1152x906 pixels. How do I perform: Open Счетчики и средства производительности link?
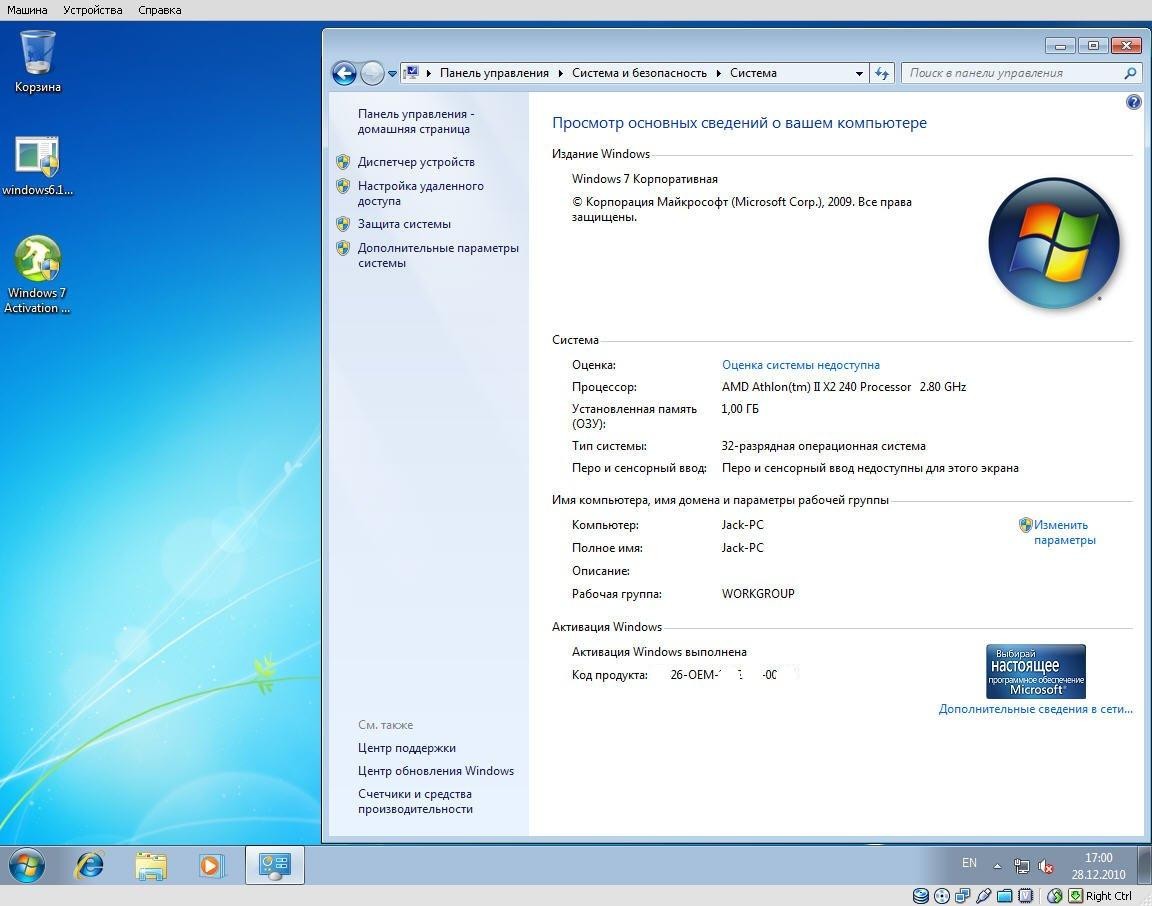point(415,802)
